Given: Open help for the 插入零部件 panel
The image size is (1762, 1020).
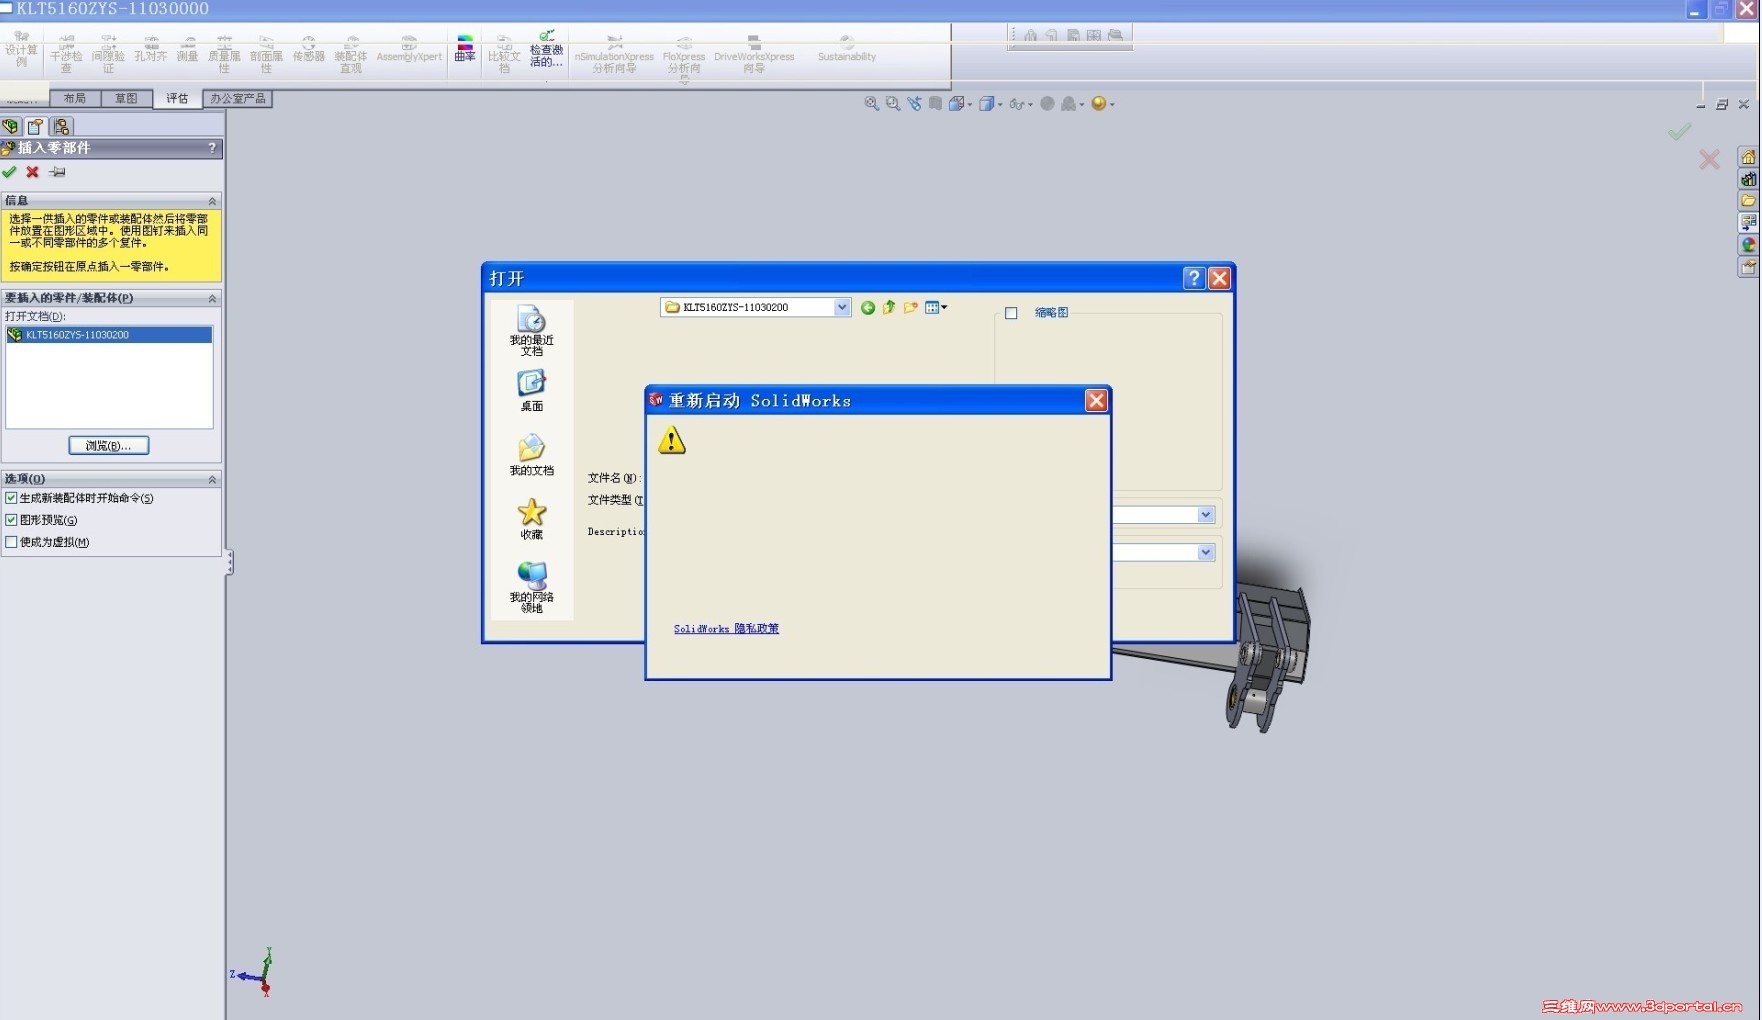Looking at the screenshot, I should click(x=212, y=148).
